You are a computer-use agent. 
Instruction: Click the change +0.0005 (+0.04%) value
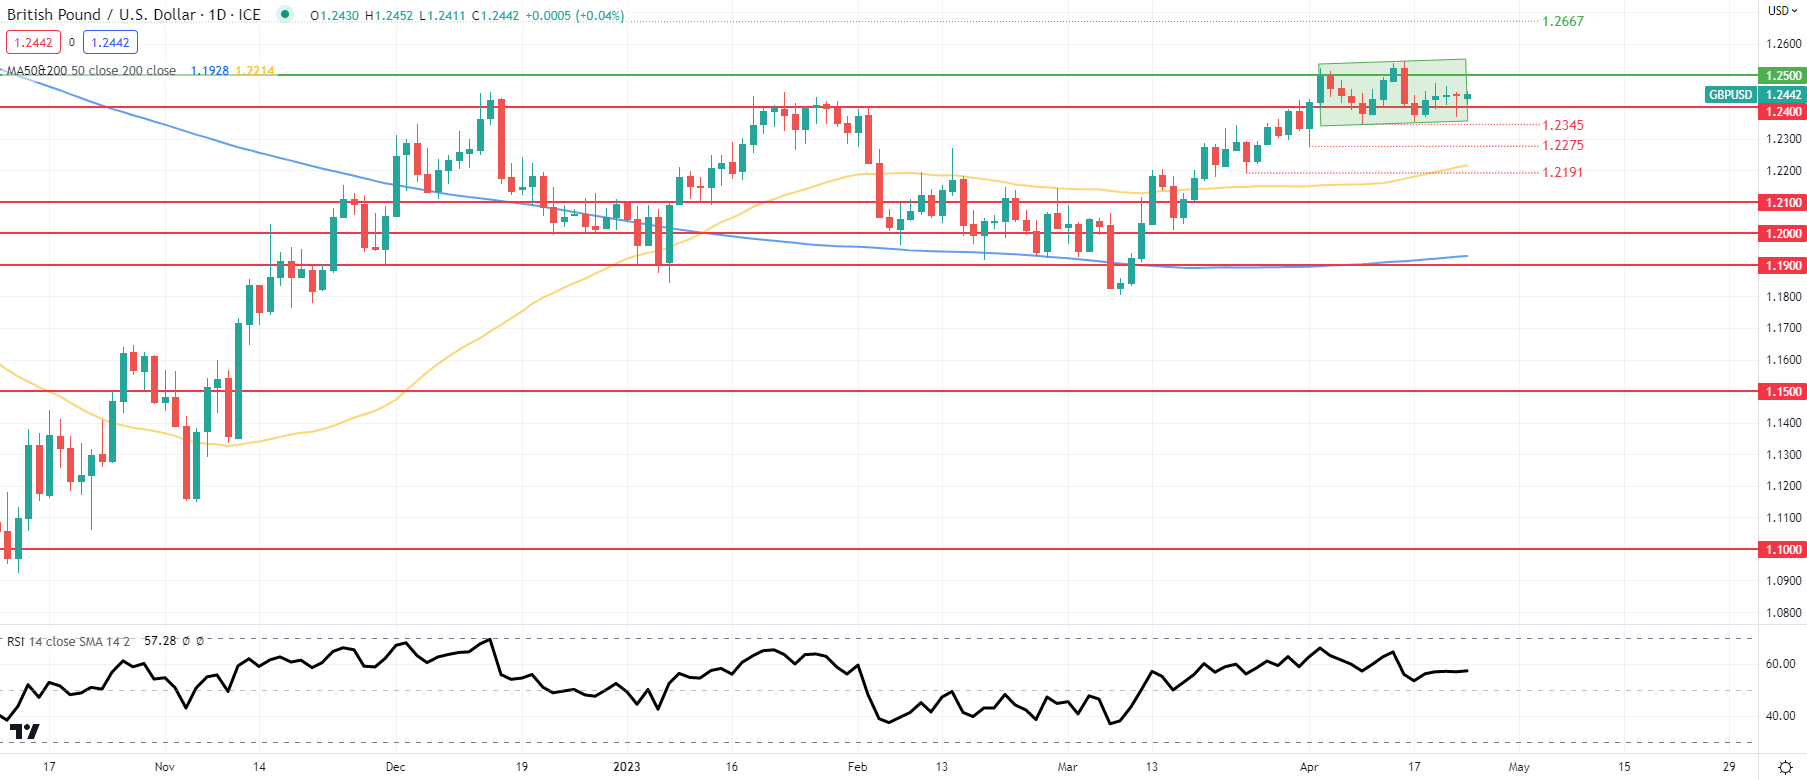click(575, 16)
